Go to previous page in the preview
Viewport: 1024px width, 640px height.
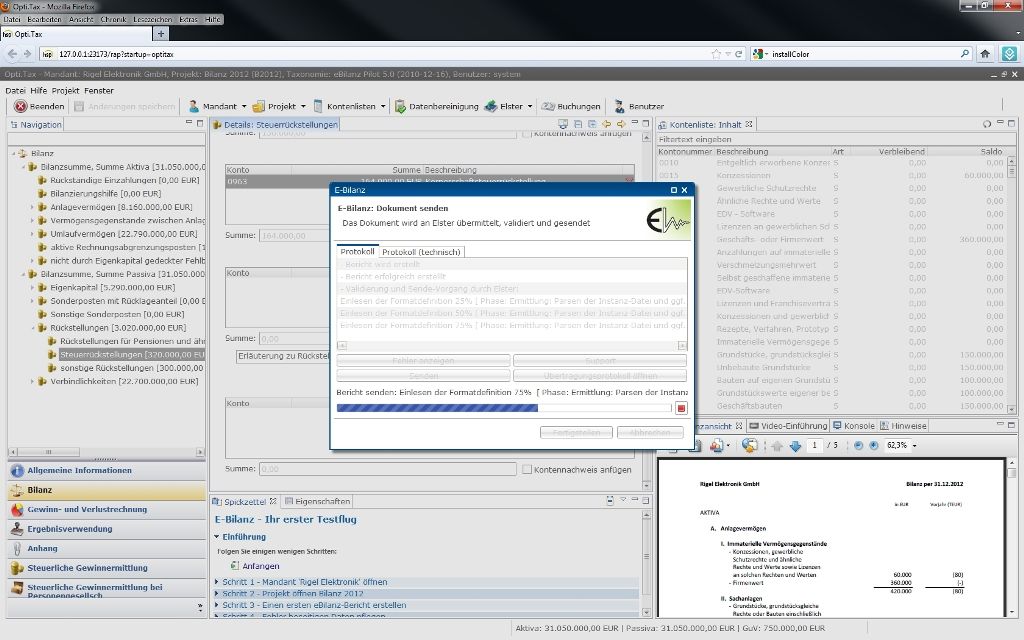pyautogui.click(x=776, y=446)
